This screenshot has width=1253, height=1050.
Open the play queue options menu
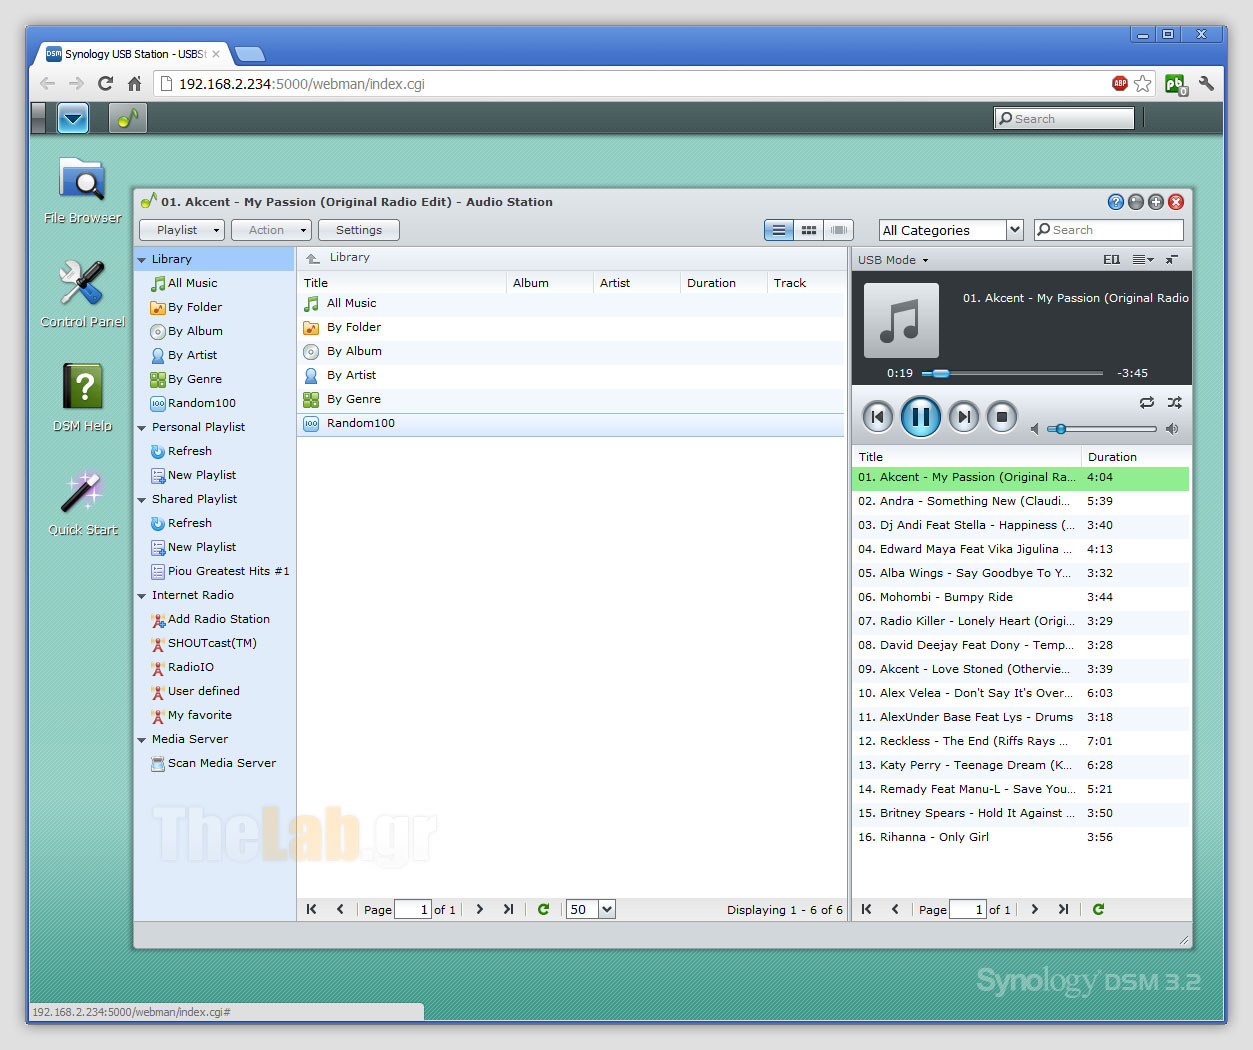pyautogui.click(x=1142, y=260)
